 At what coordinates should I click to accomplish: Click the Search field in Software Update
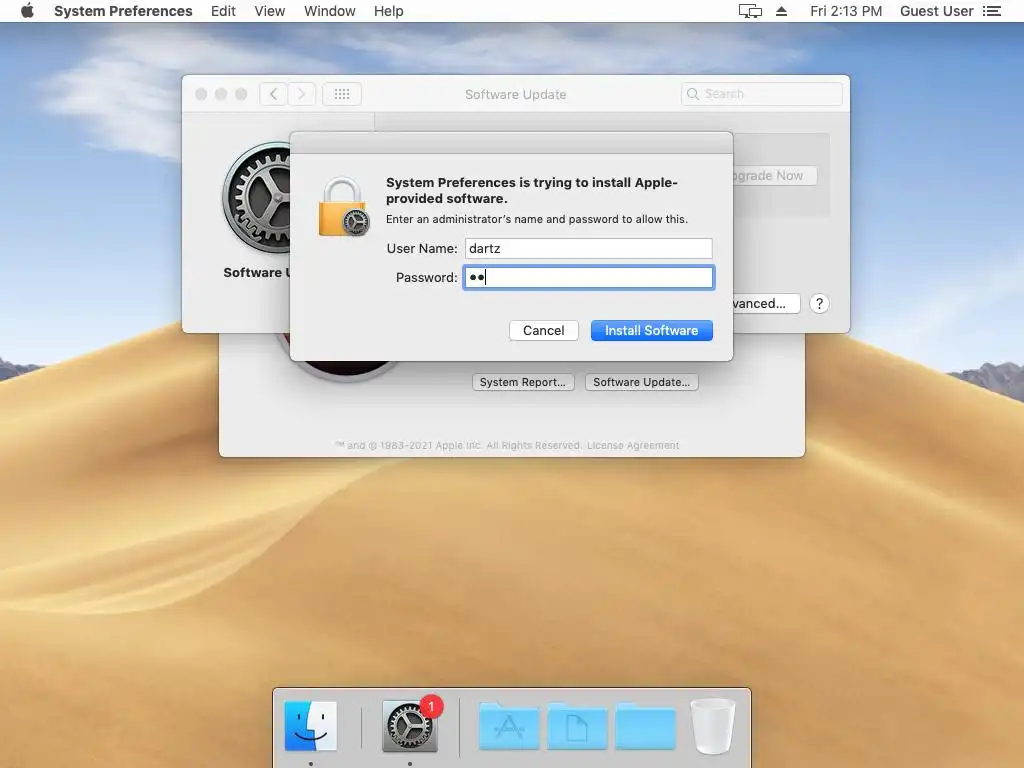(x=761, y=94)
